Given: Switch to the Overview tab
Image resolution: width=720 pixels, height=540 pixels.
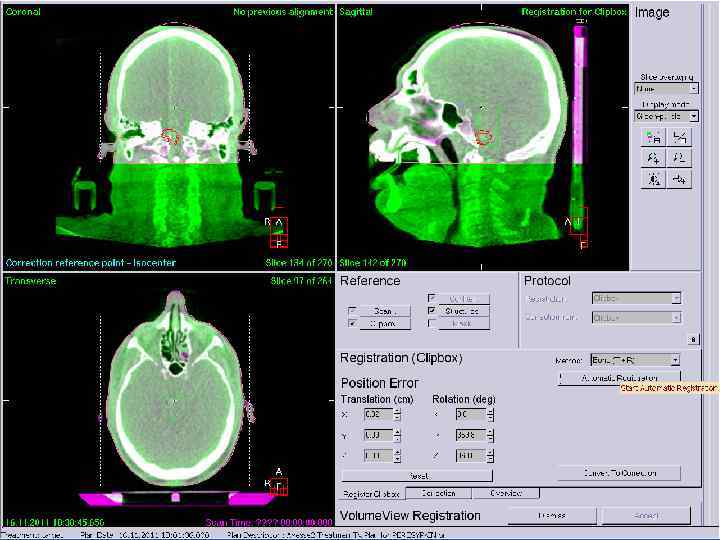Looking at the screenshot, I should [x=505, y=493].
